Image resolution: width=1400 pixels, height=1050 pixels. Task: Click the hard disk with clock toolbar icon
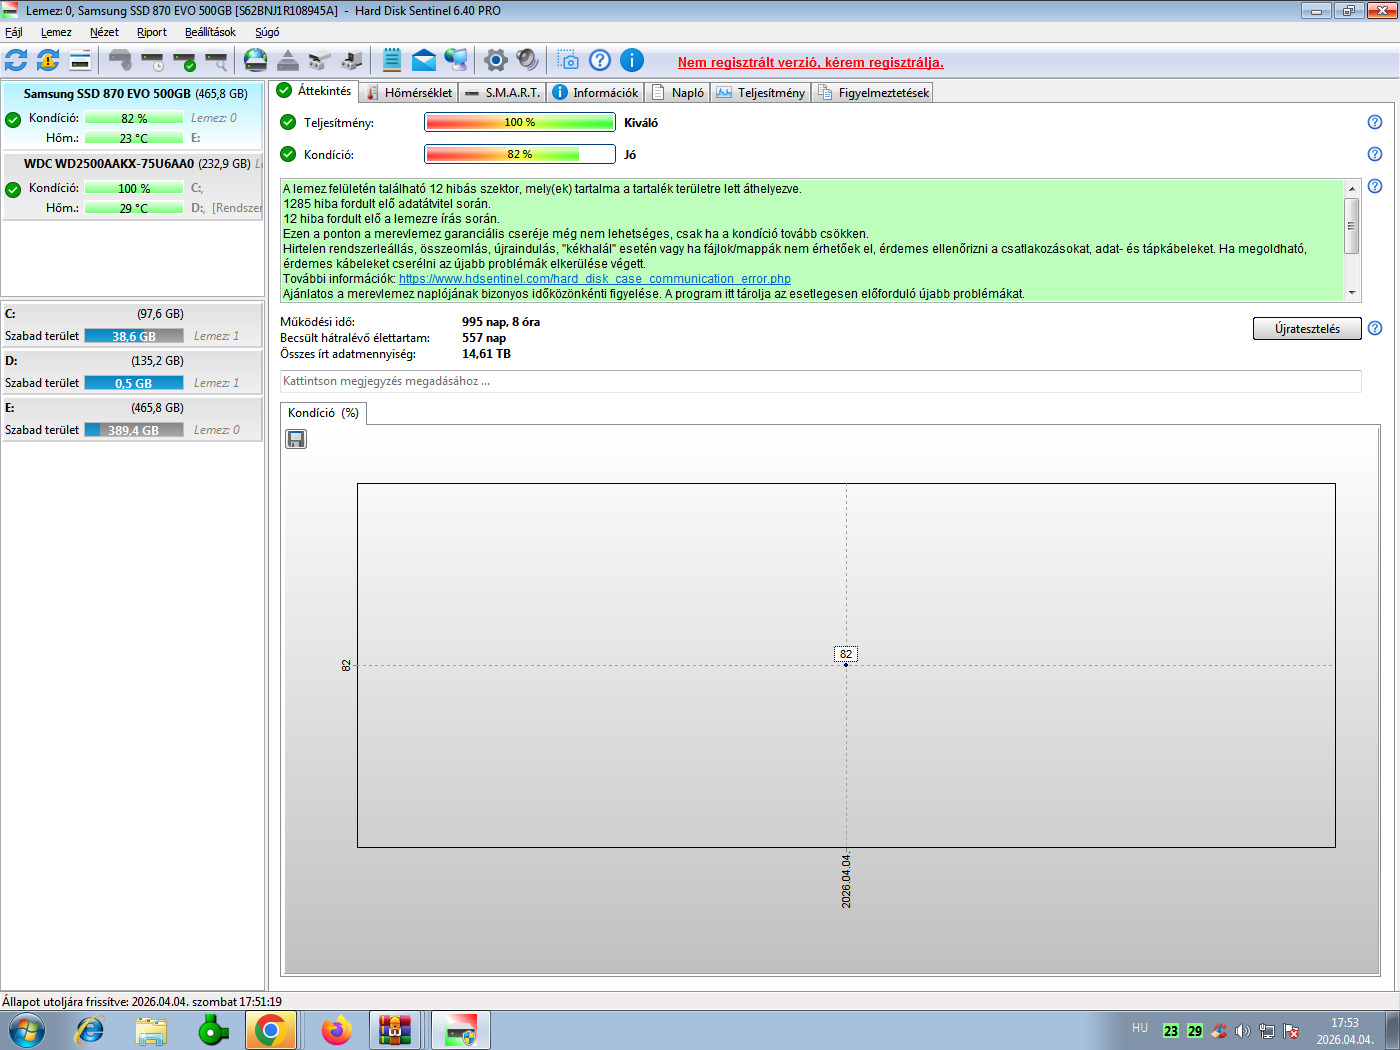(153, 60)
